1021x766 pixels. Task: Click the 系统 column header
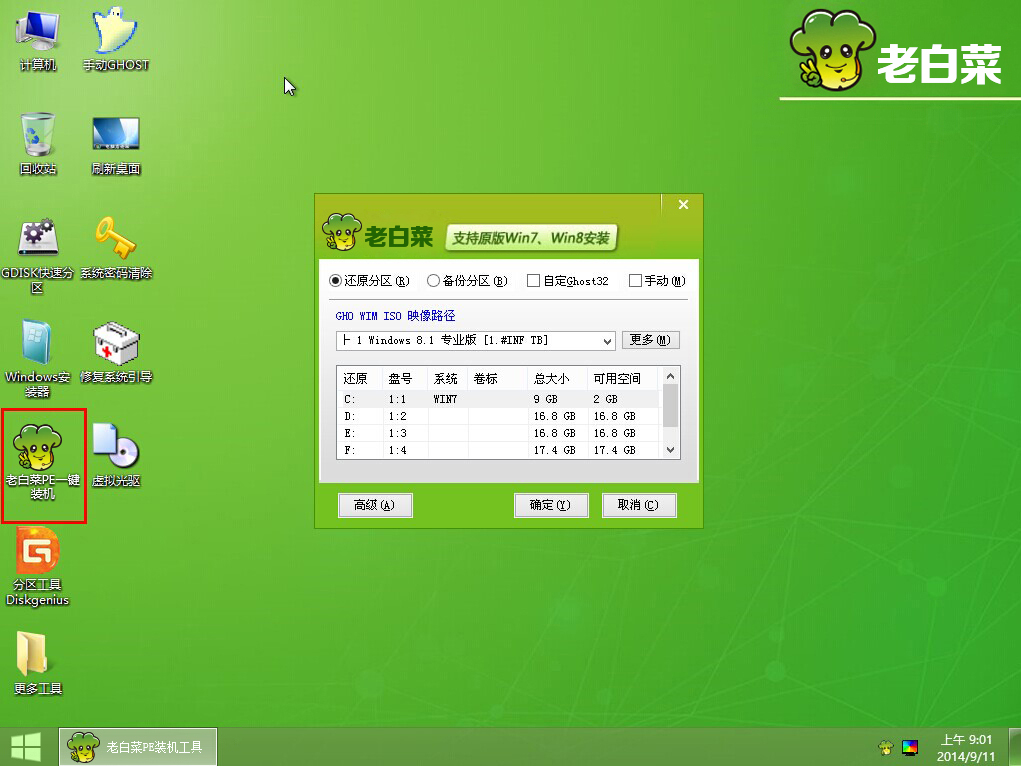[448, 378]
